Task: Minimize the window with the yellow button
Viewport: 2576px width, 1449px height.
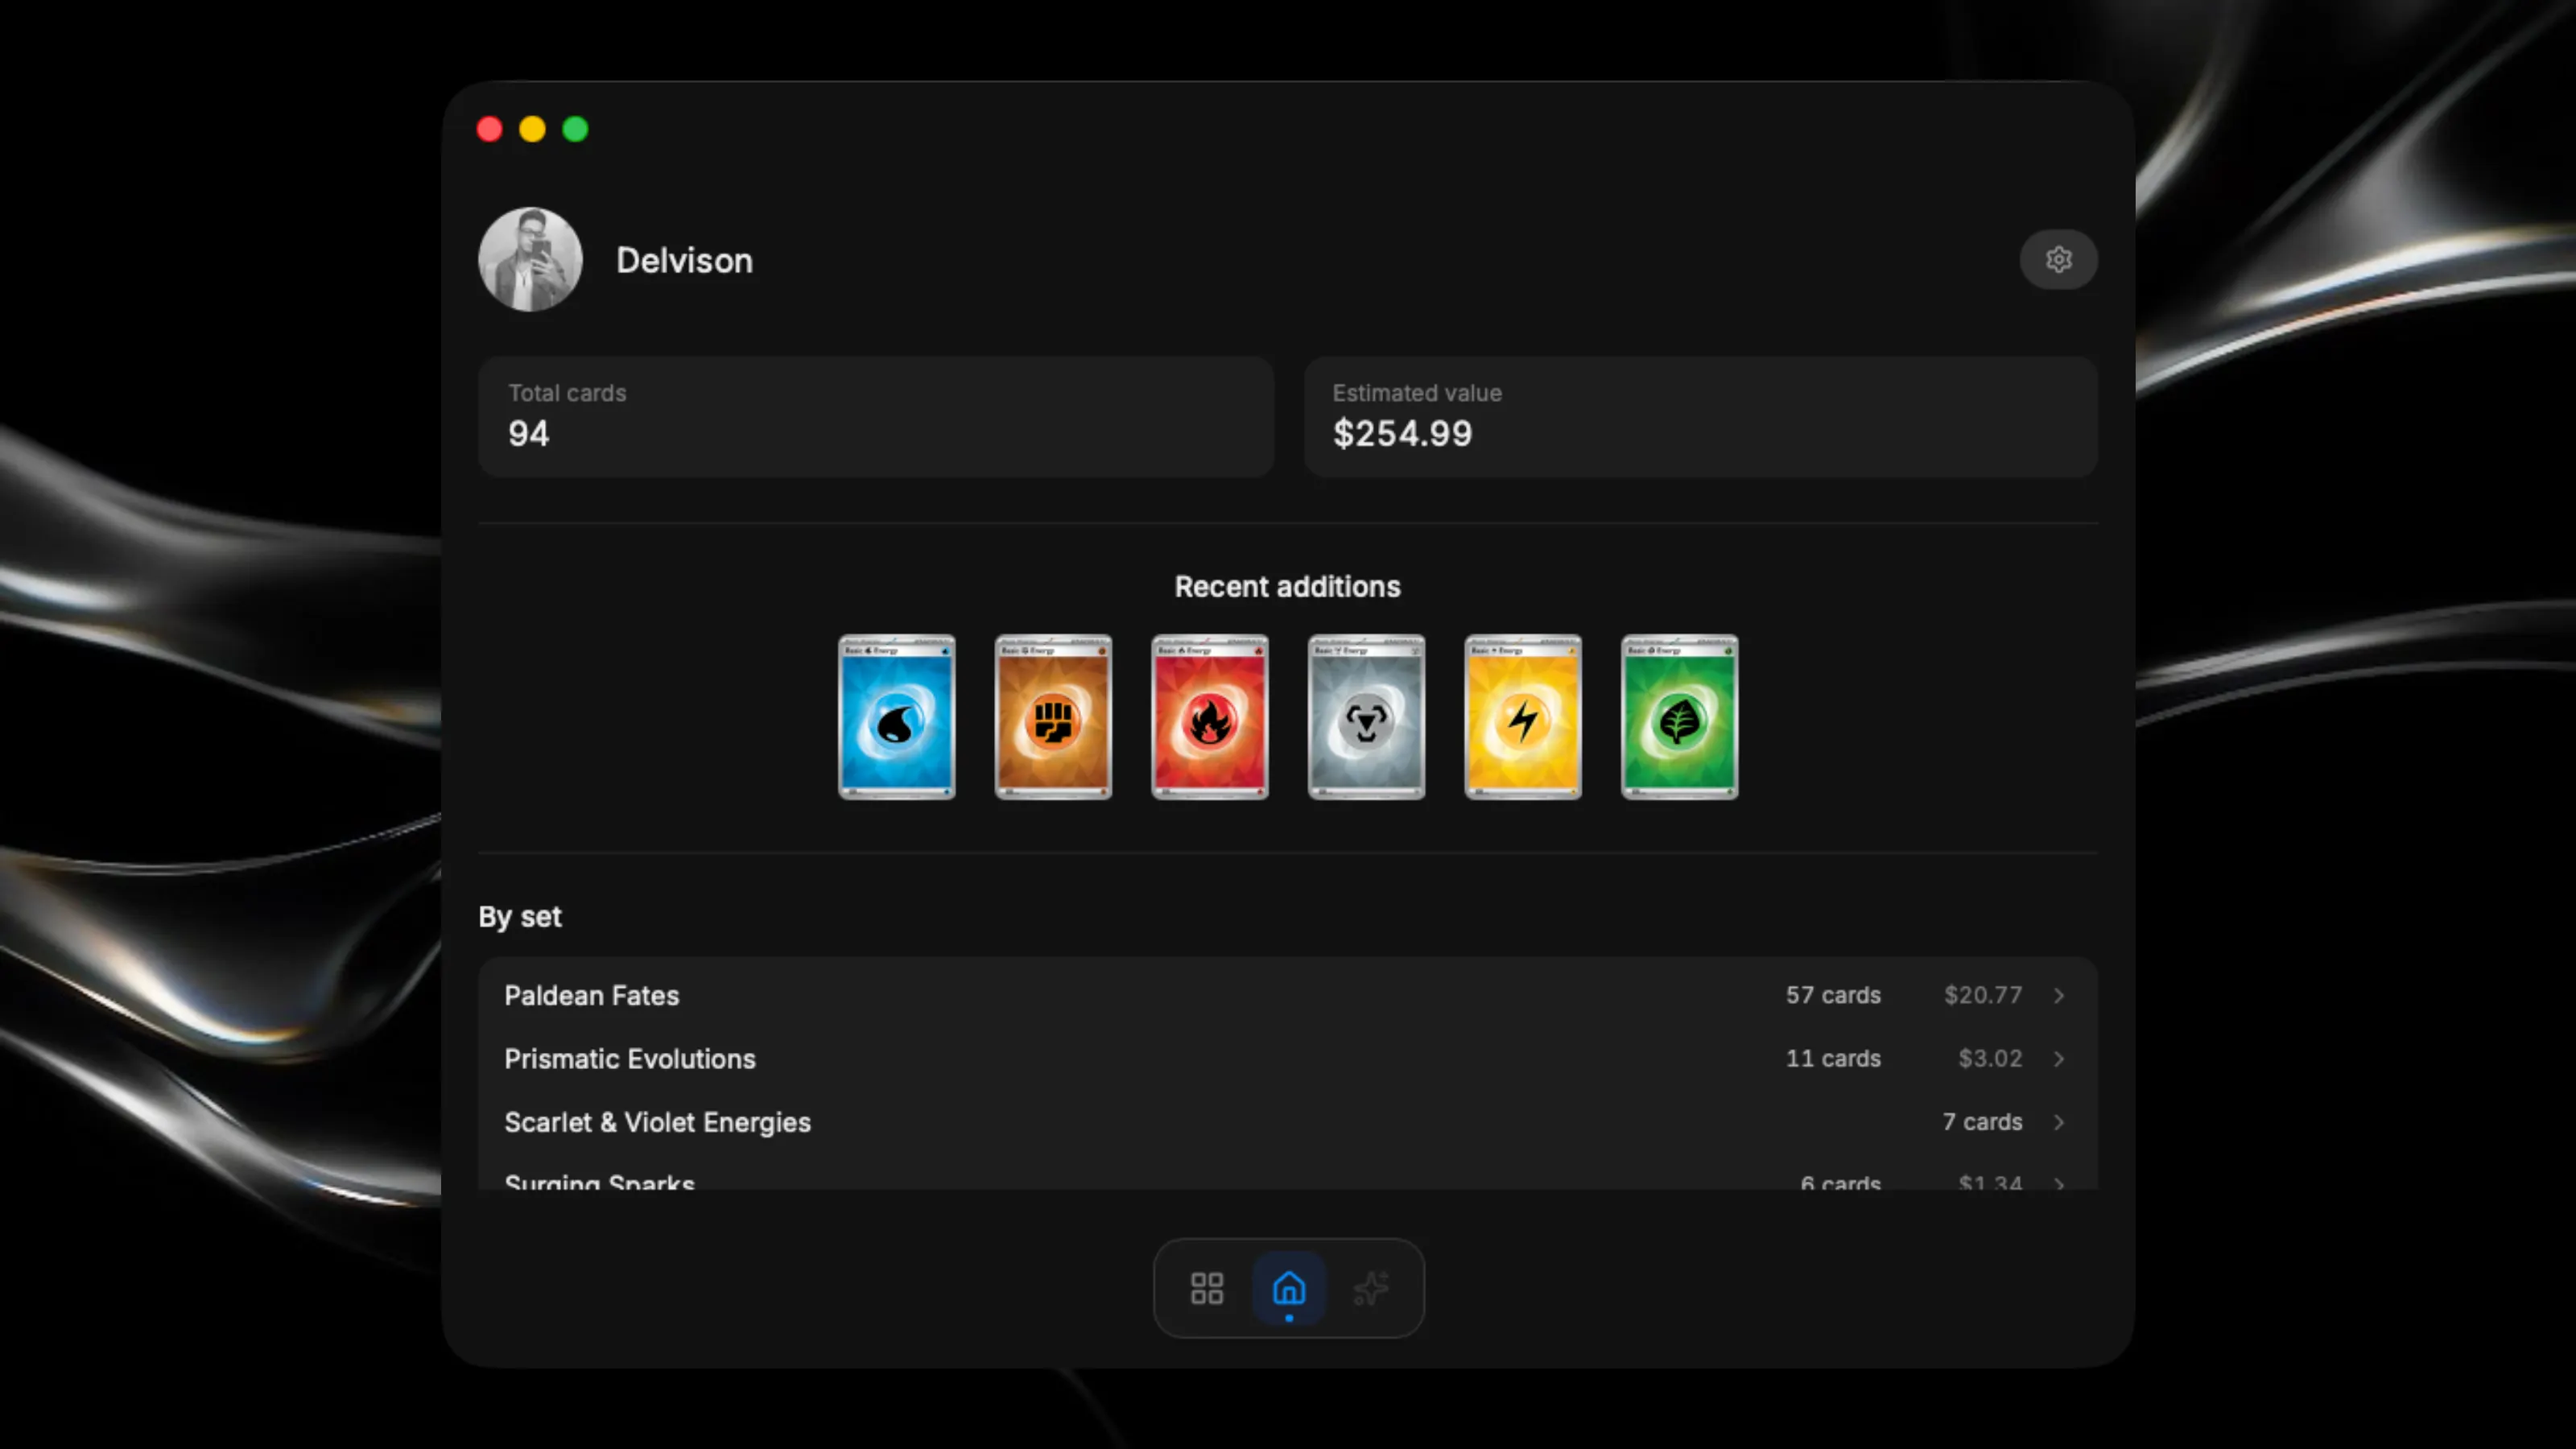Action: point(533,129)
